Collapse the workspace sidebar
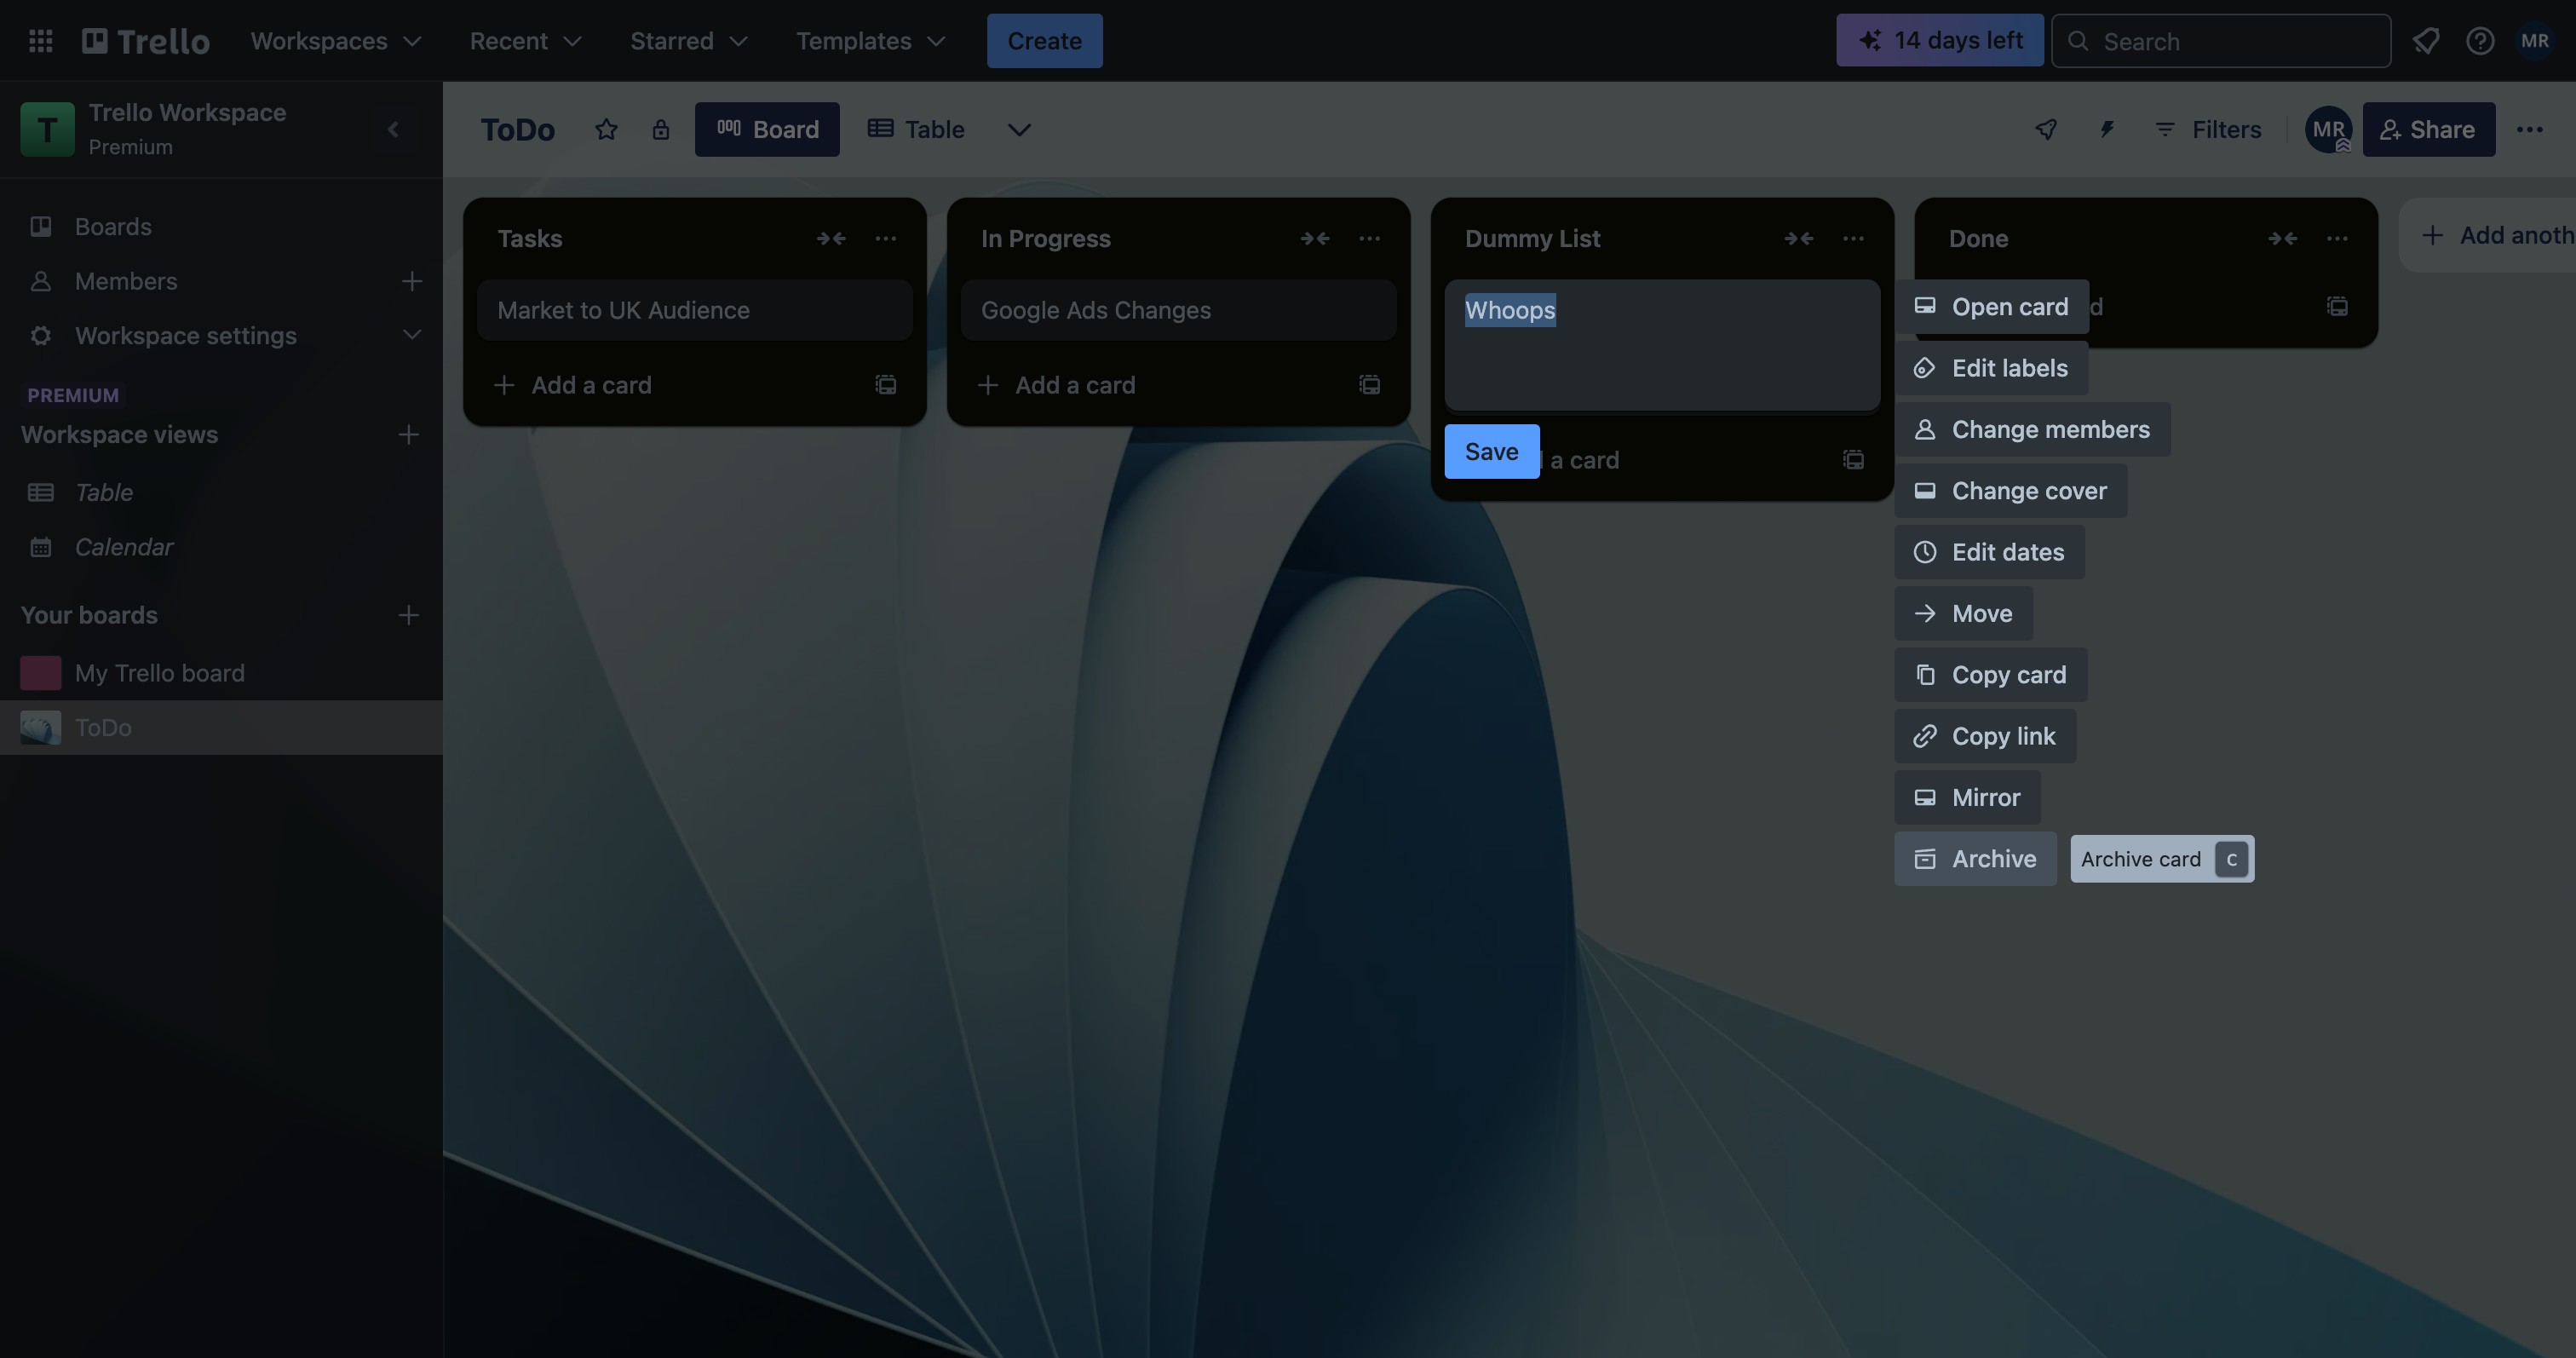The width and height of the screenshot is (2576, 1358). (x=393, y=129)
